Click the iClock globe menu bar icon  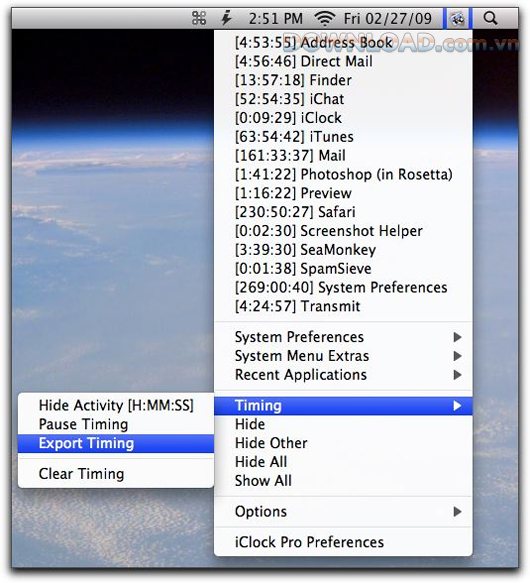pos(457,18)
